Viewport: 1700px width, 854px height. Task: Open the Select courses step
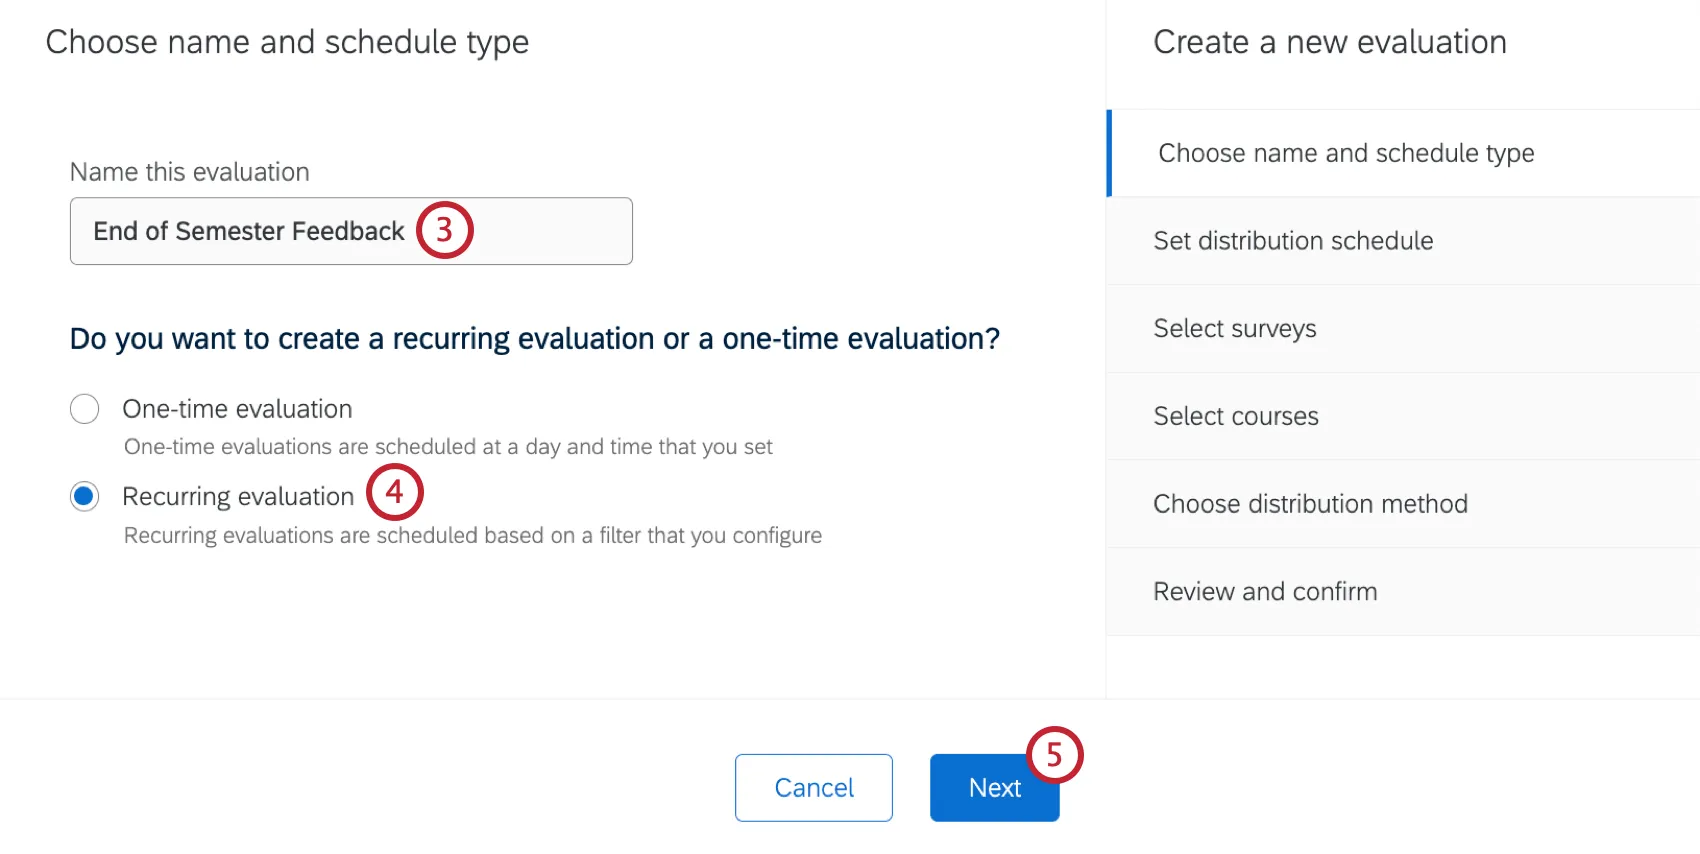pos(1236,416)
